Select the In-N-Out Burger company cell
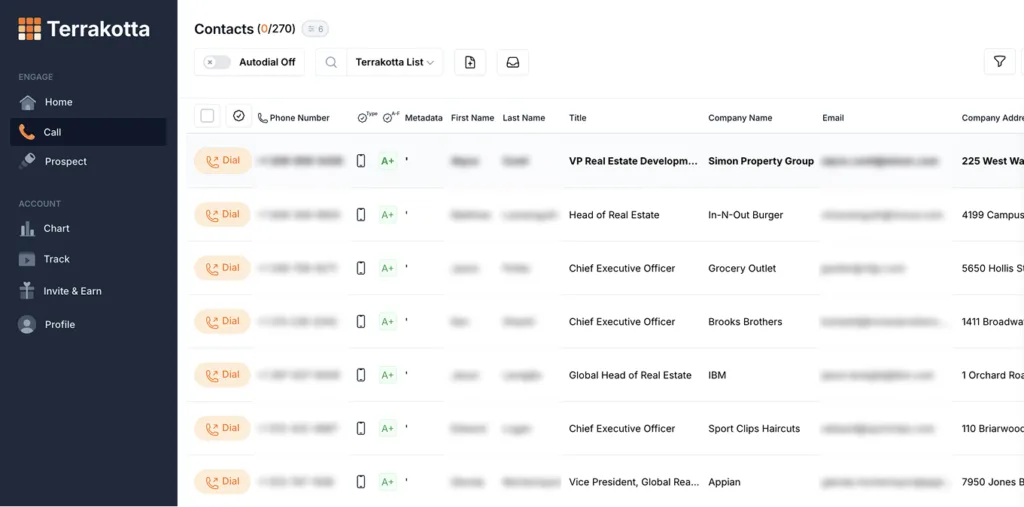The image size is (1024, 507). pyautogui.click(x=745, y=215)
